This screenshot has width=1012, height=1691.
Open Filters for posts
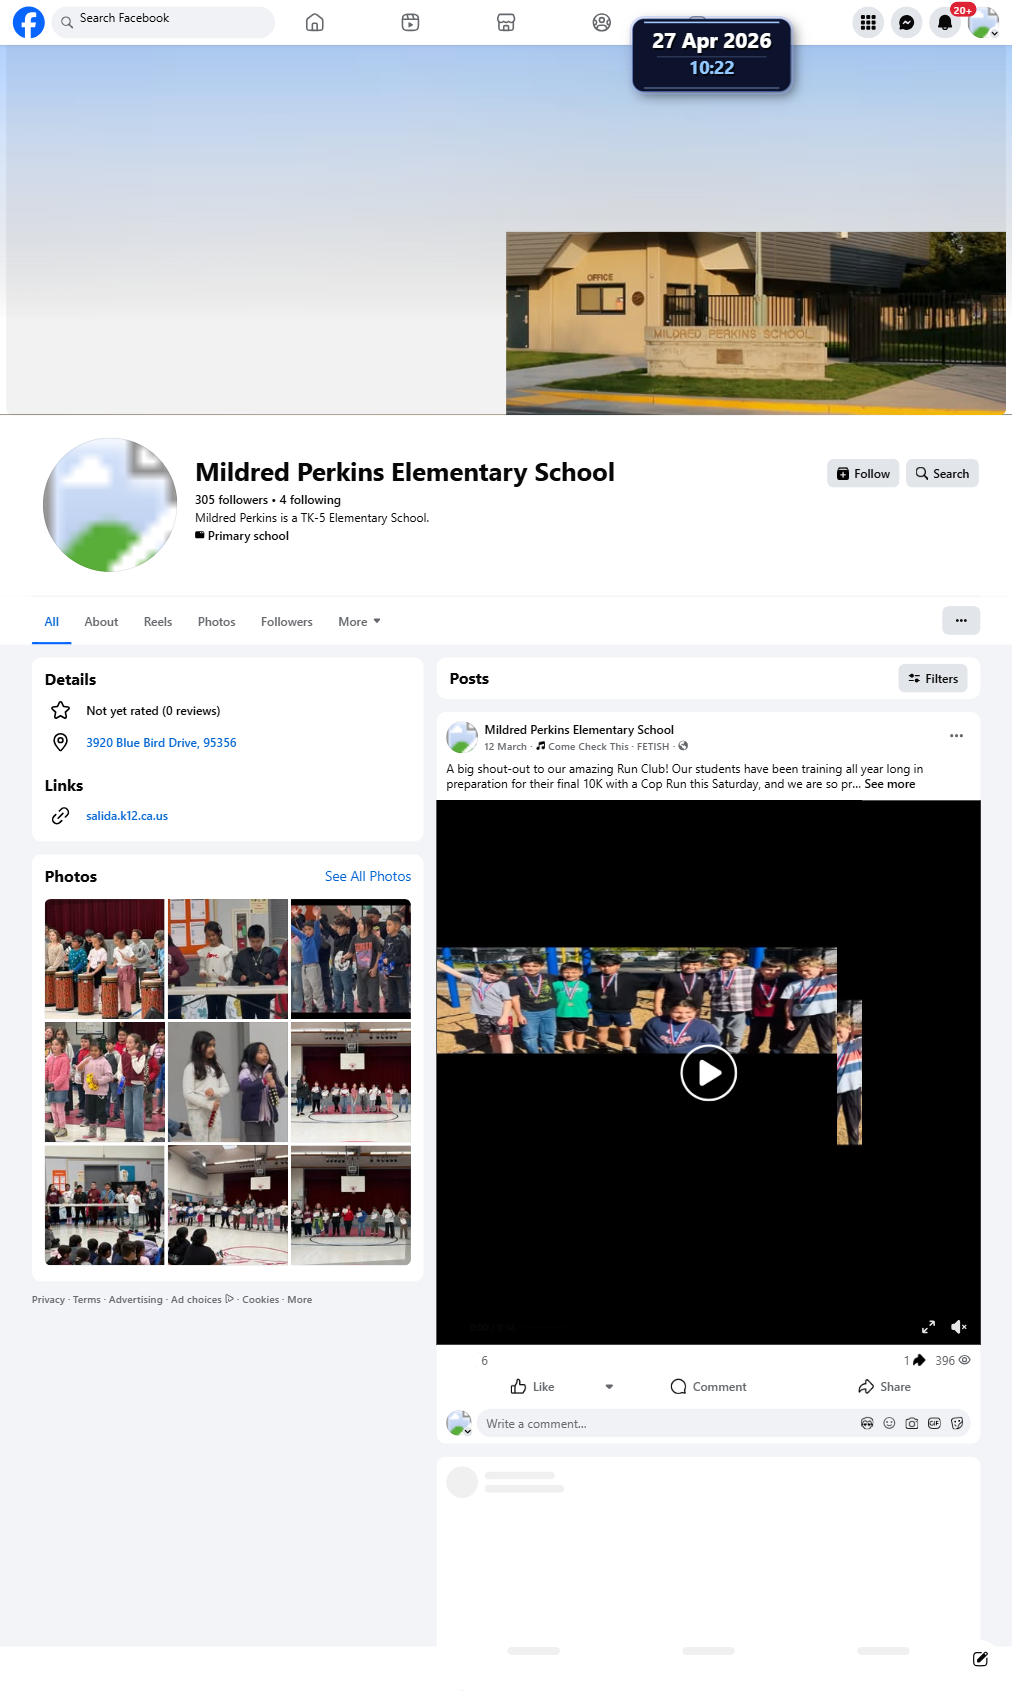click(933, 679)
